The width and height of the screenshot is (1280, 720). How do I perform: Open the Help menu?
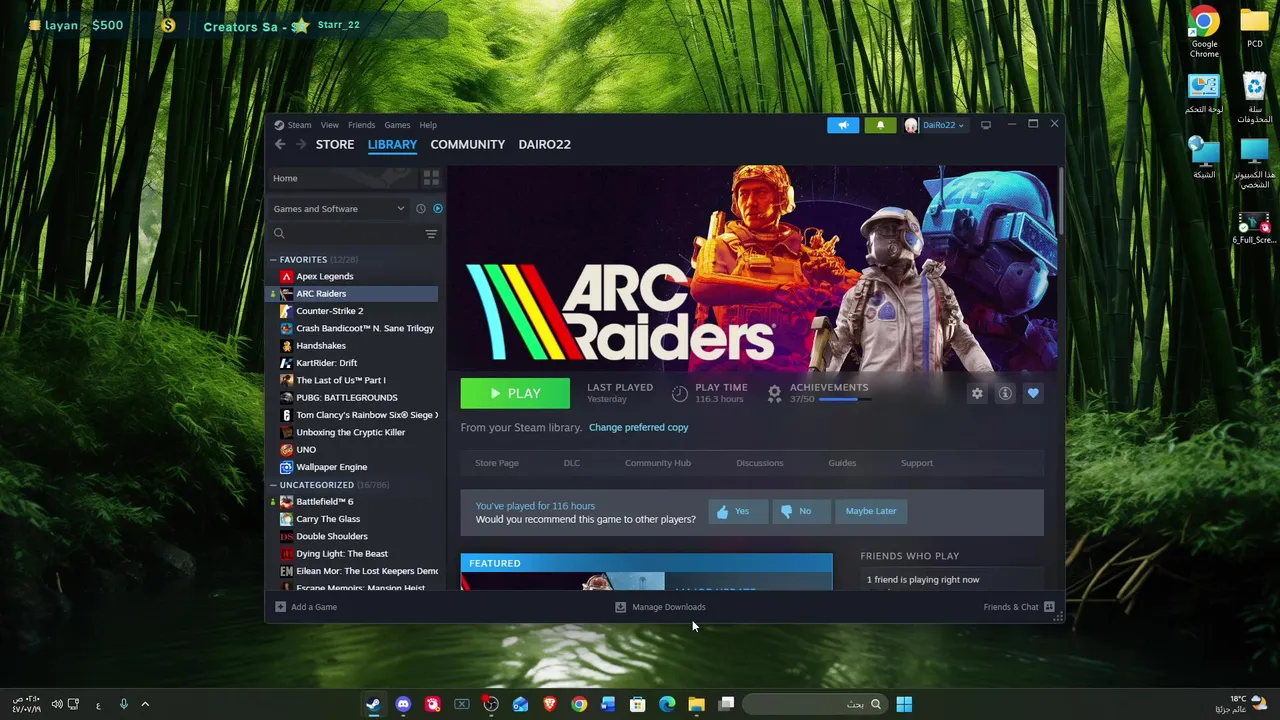pos(428,125)
